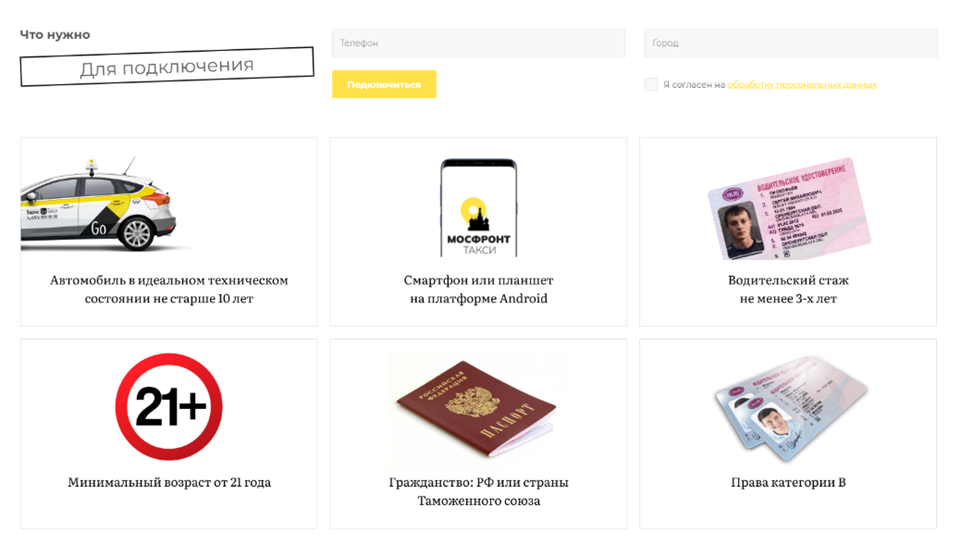This screenshot has width=974, height=544.
Task: Click the Russian passport image
Action: (477, 408)
